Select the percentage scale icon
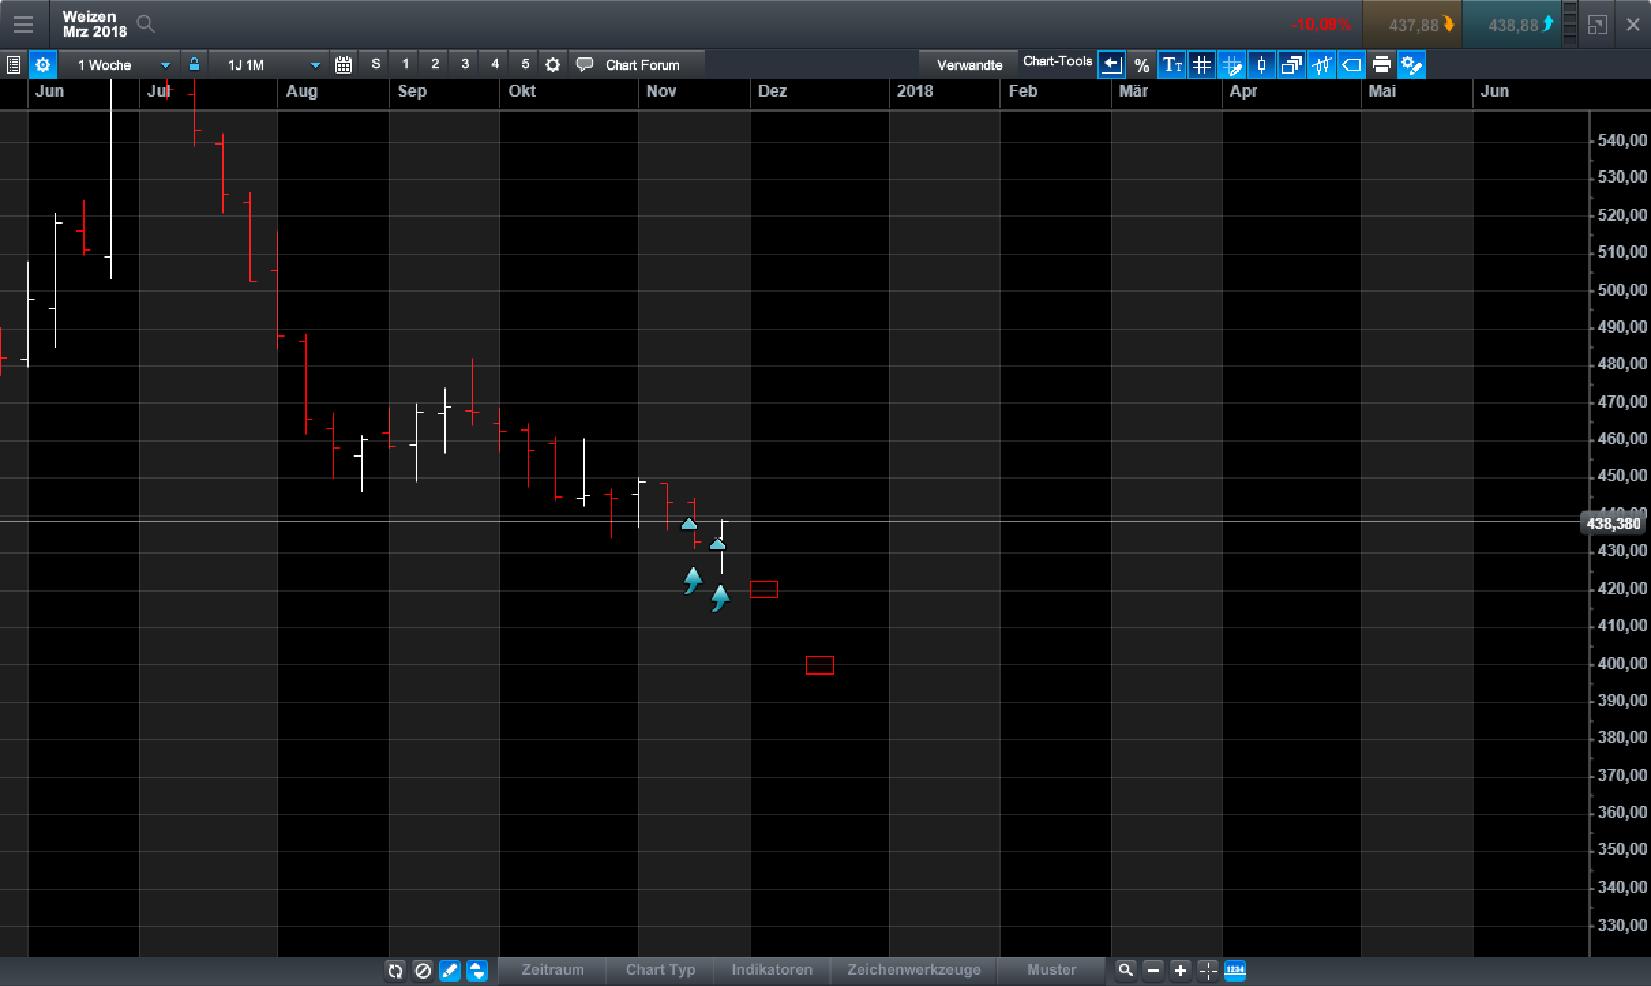Image resolution: width=1651 pixels, height=986 pixels. [1141, 64]
